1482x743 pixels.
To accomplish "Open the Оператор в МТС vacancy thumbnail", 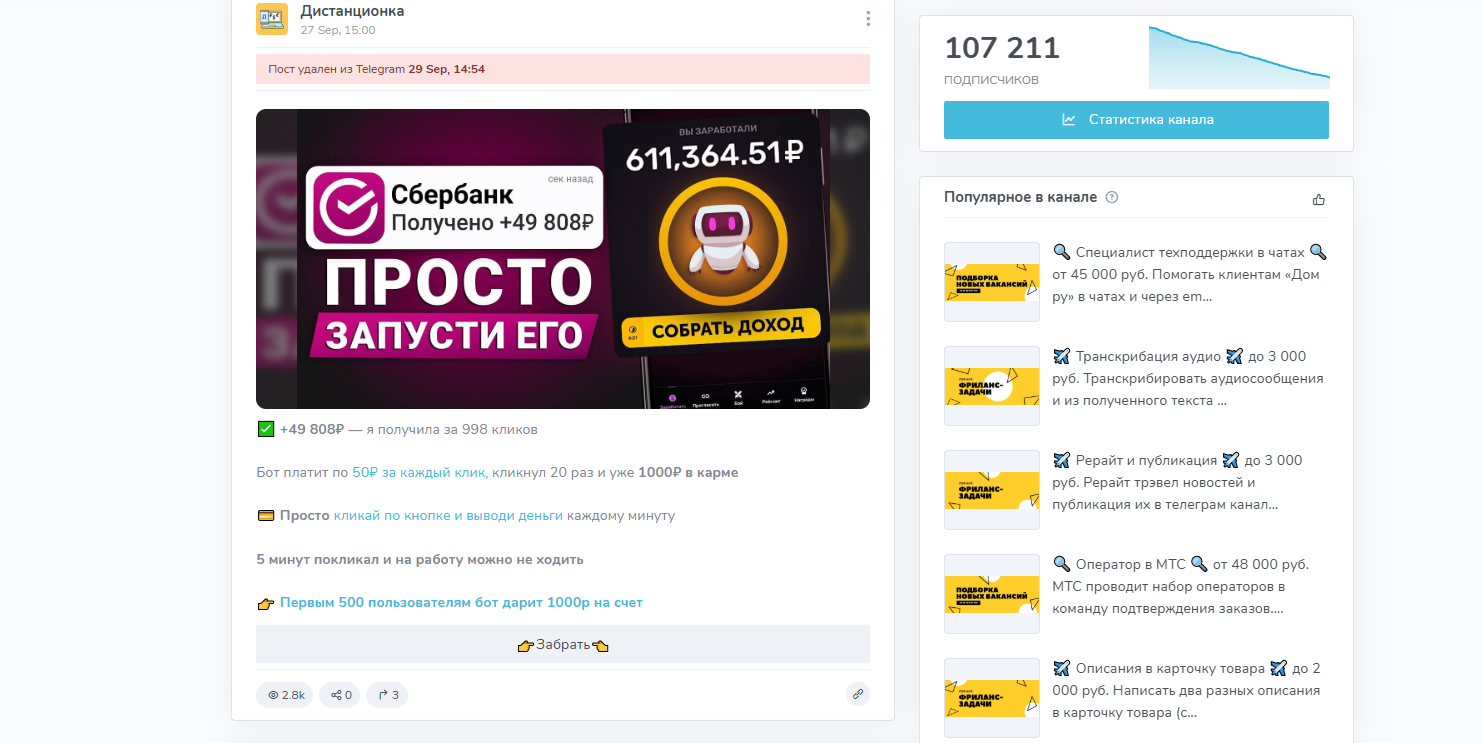I will tap(991, 594).
